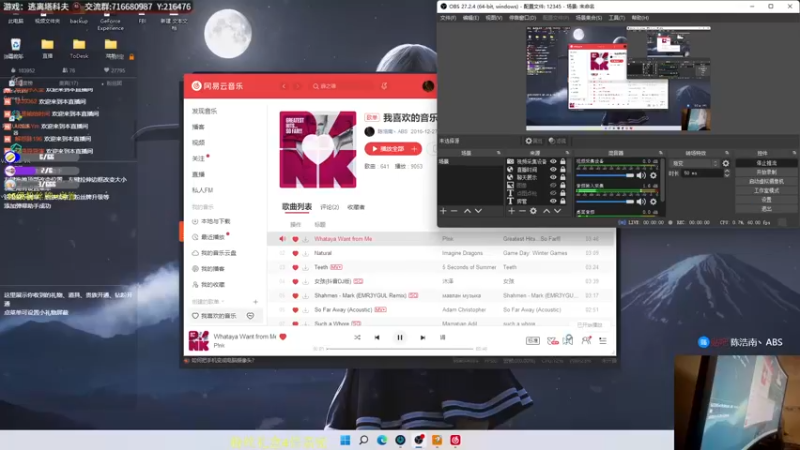Collapse the 创建的歌单 section
The width and height of the screenshot is (800, 450).
[208, 302]
